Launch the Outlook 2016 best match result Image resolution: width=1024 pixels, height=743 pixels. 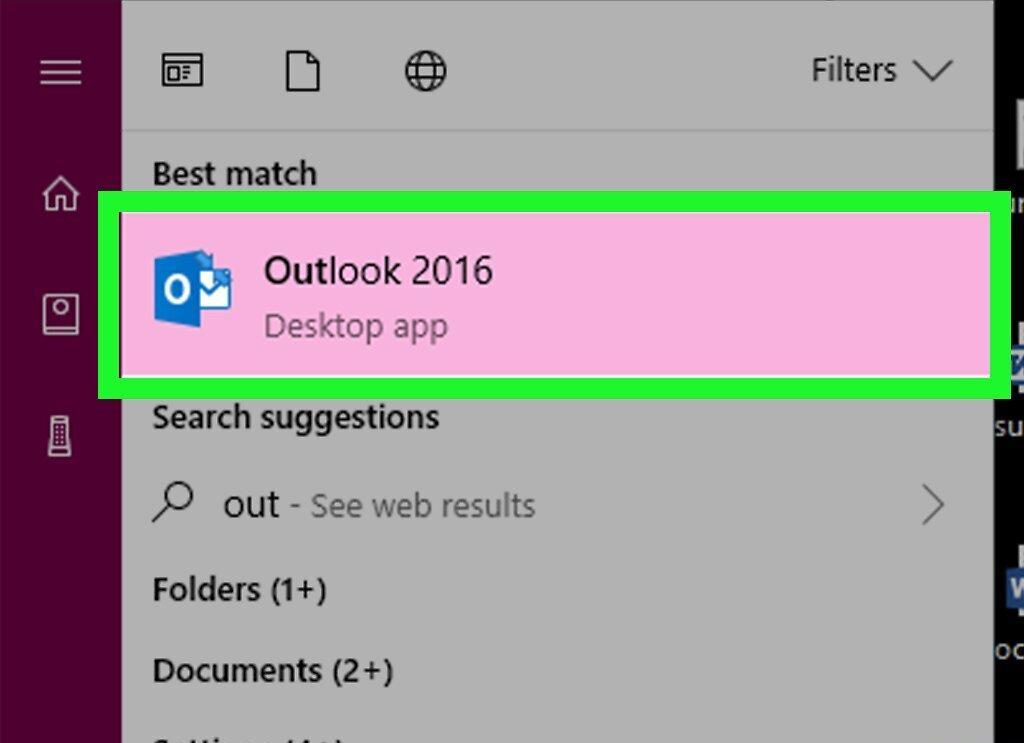point(555,294)
